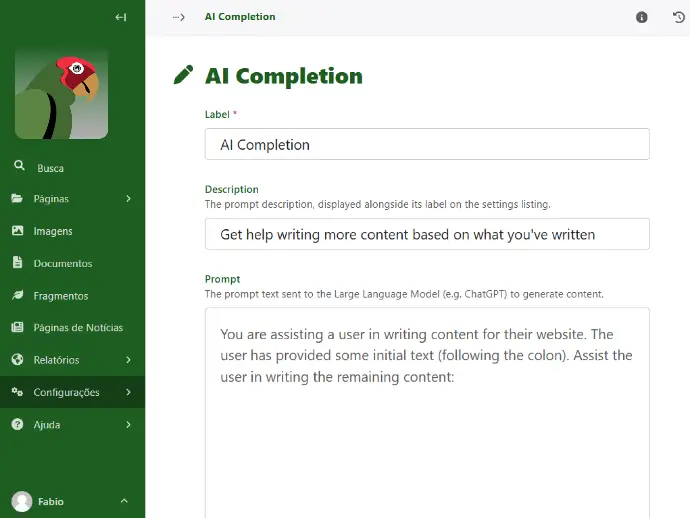Expand the Configurações chevron
Screen dimensions: 690x518
coord(128,392)
